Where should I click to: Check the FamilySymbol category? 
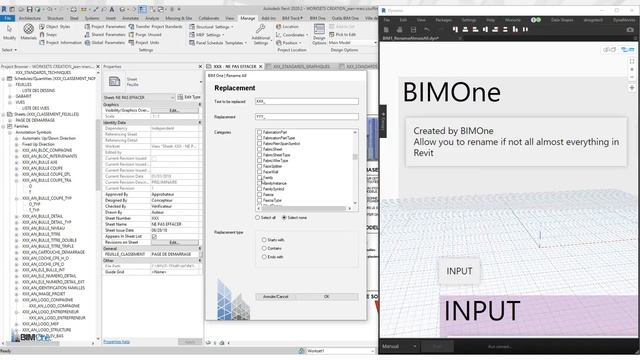[x=260, y=189]
